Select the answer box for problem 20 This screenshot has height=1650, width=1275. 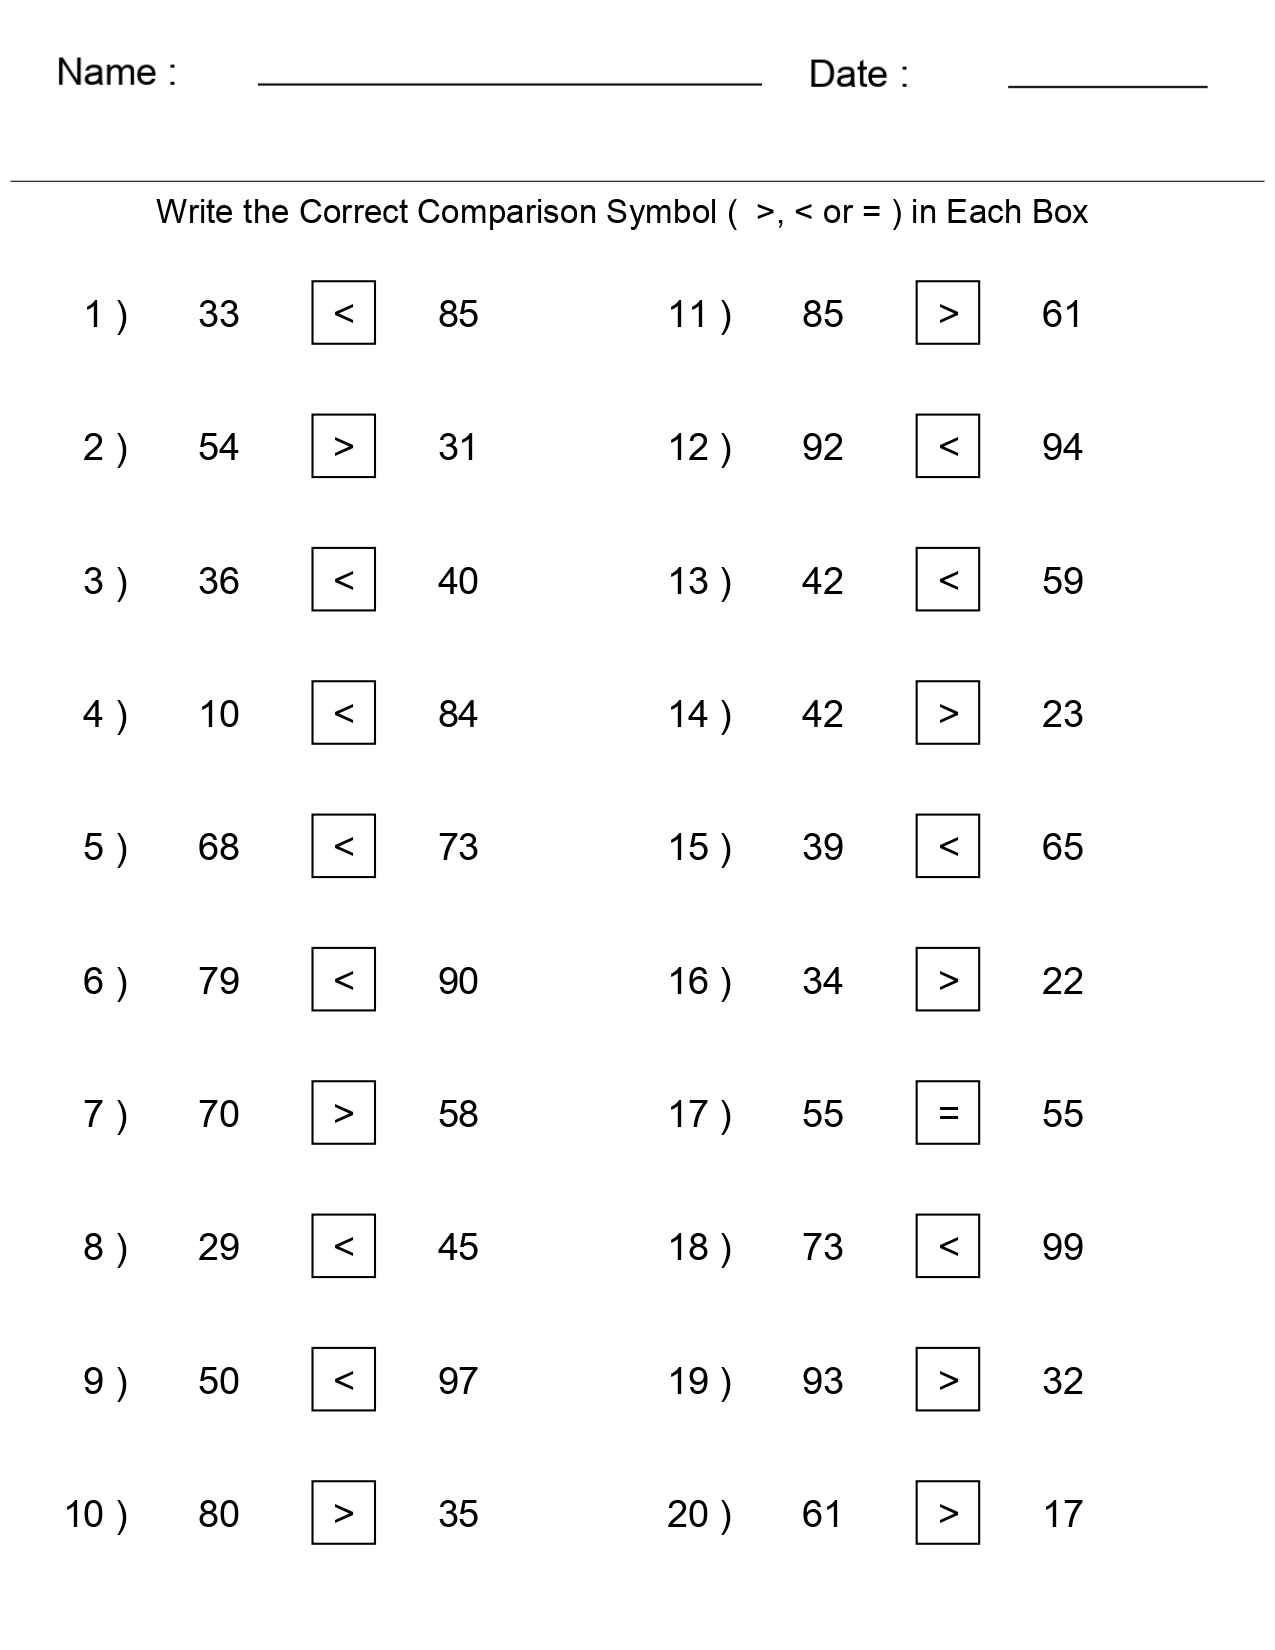(x=947, y=1512)
